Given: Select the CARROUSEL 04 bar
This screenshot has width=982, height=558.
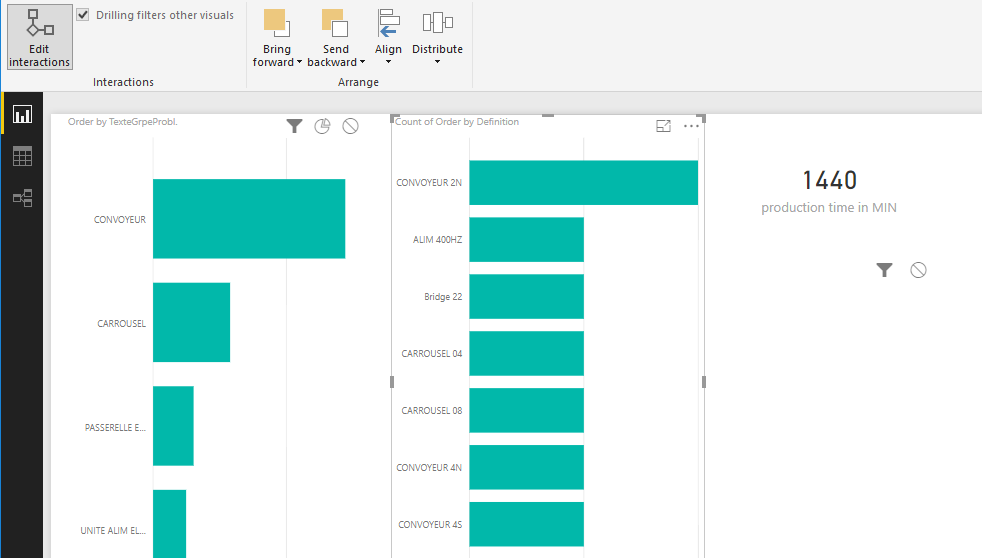Looking at the screenshot, I should pyautogui.click(x=527, y=353).
